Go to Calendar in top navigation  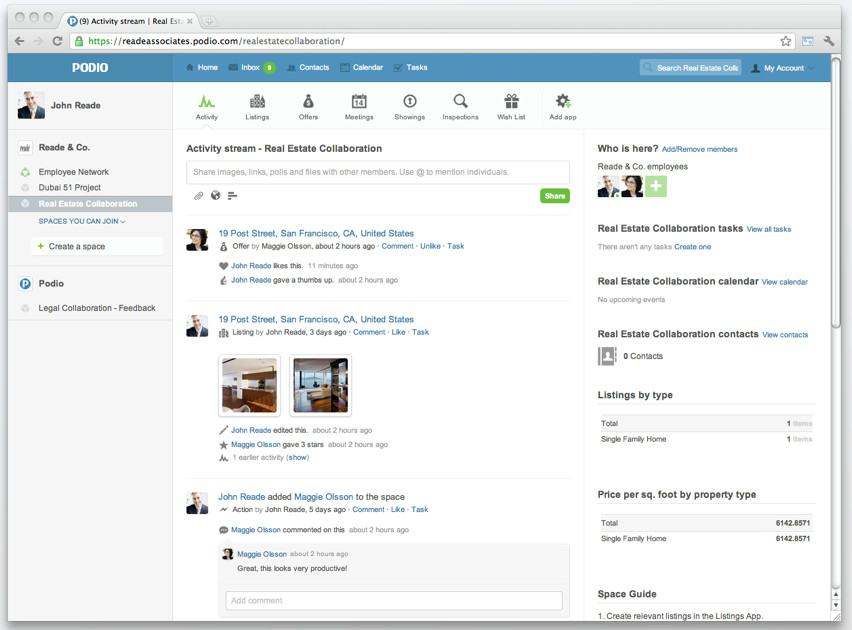point(362,68)
